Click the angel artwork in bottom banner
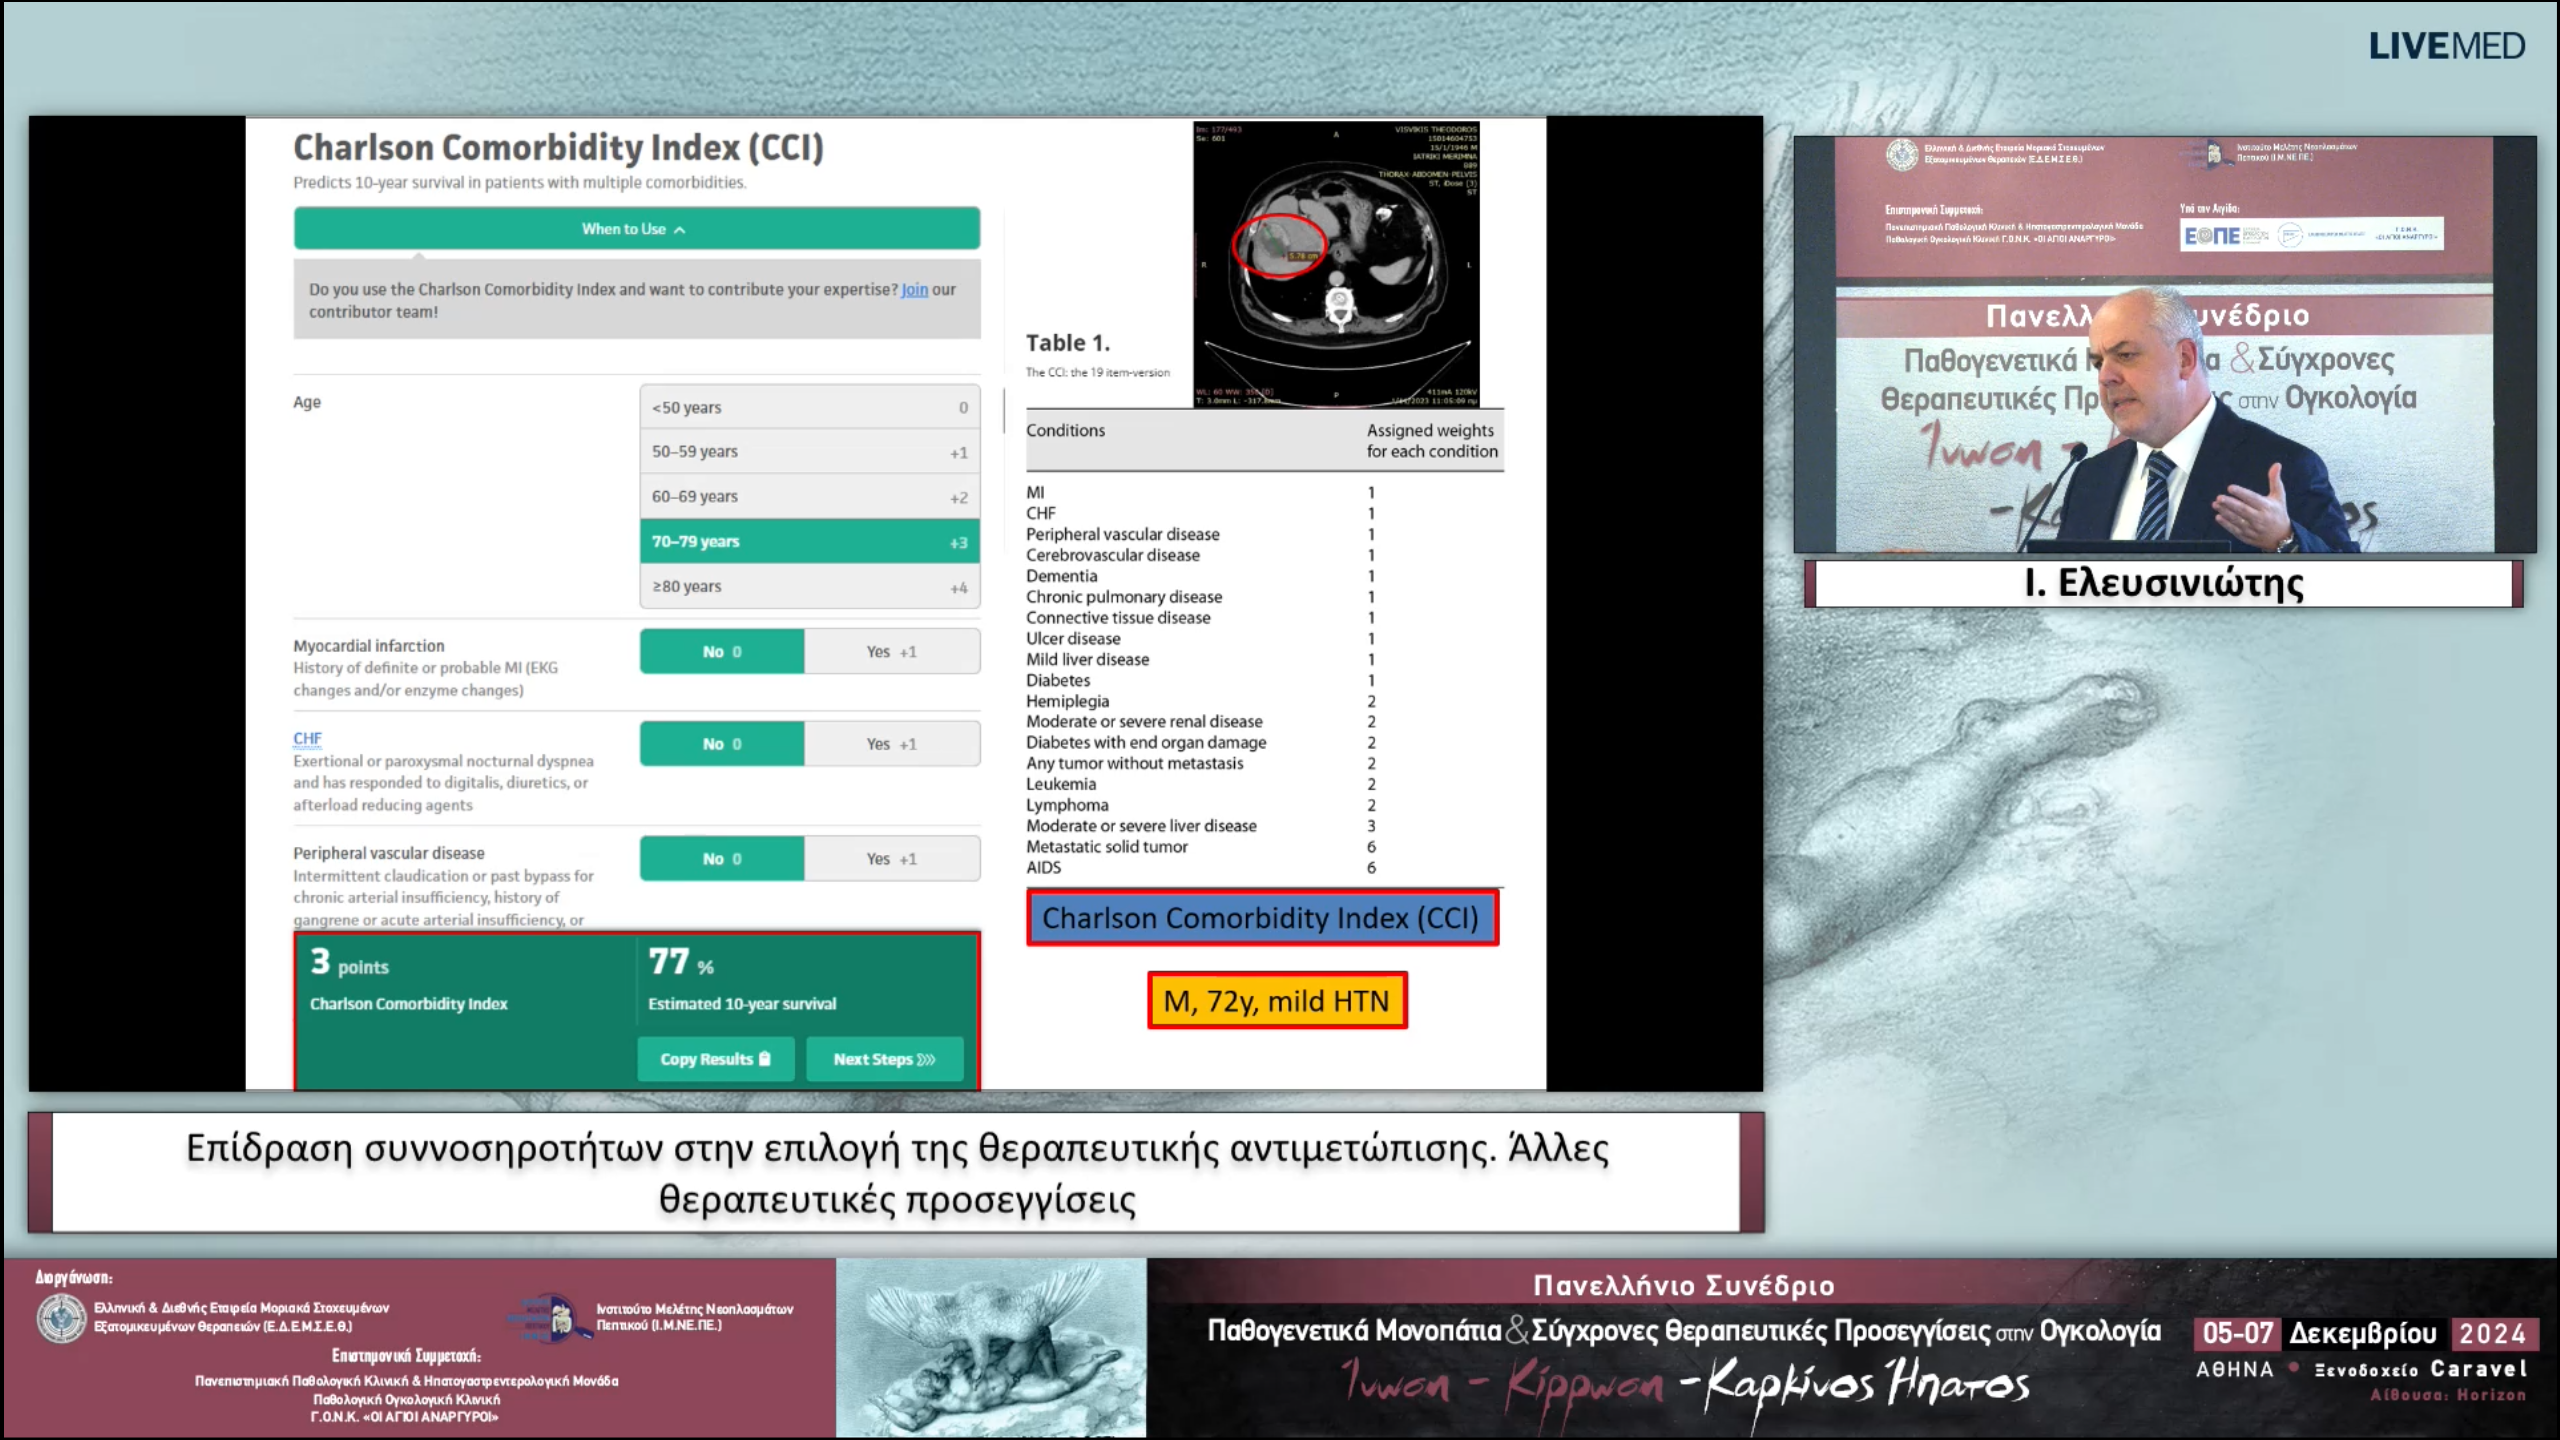 tap(991, 1348)
